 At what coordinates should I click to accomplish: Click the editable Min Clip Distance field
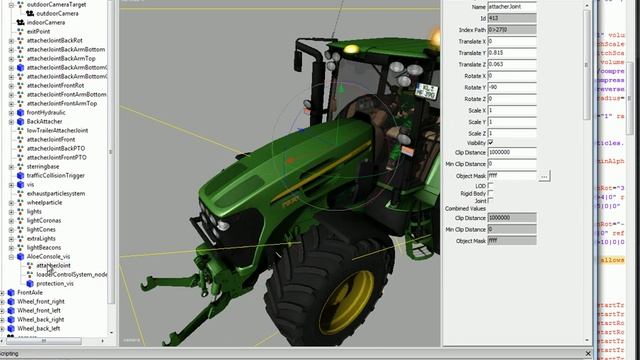click(512, 164)
